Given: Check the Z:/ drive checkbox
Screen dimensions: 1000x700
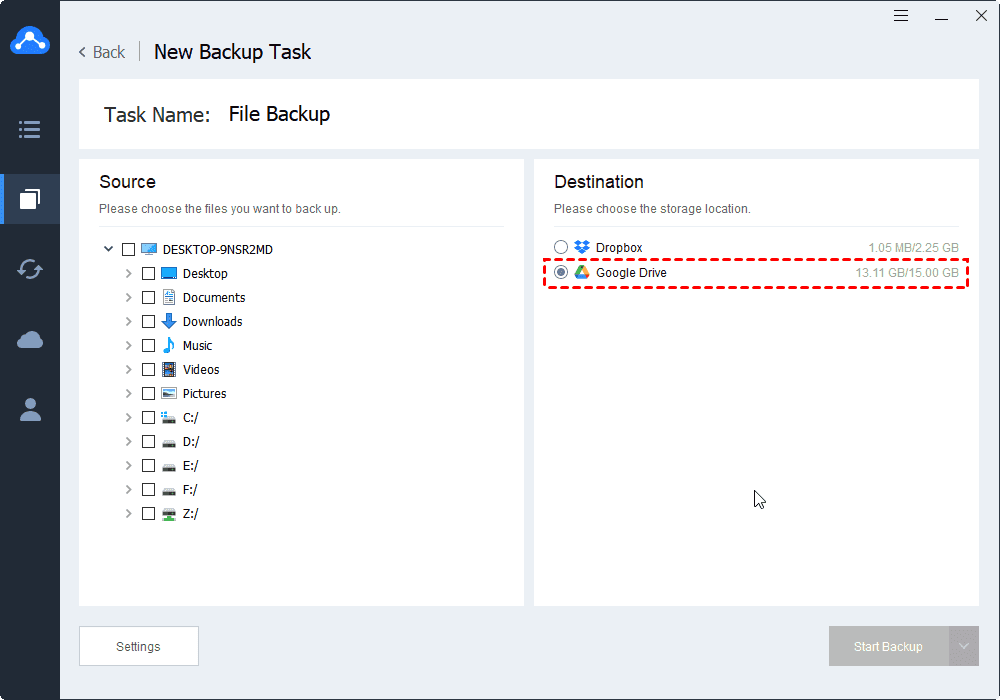Looking at the screenshot, I should 149,514.
